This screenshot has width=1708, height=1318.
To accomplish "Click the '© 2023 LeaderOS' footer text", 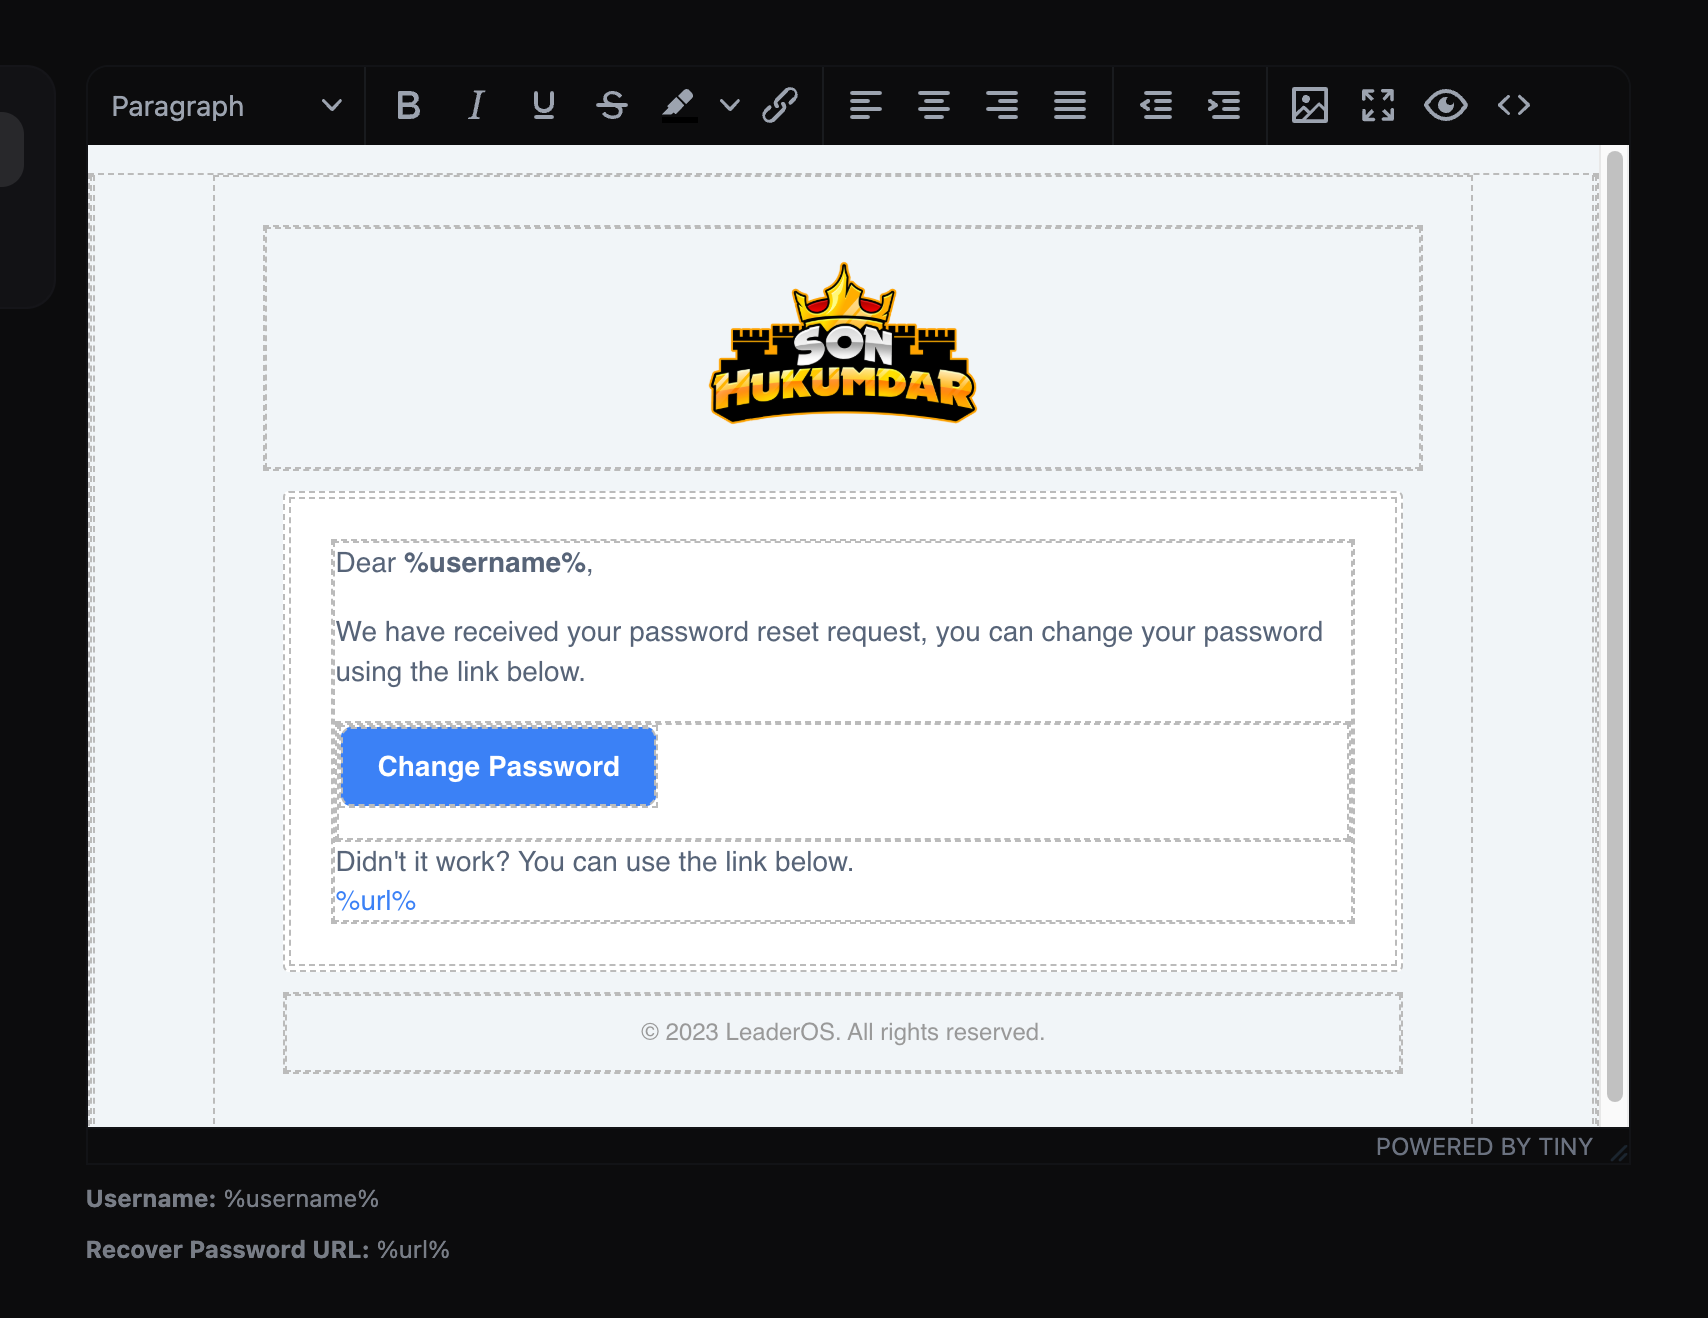I will (843, 1032).
